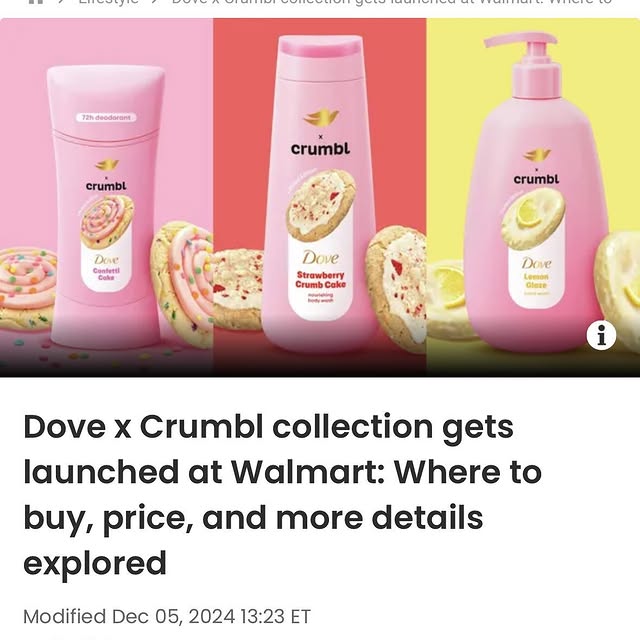Open the Lifestyle breadcrumb link

pyautogui.click(x=108, y=2)
